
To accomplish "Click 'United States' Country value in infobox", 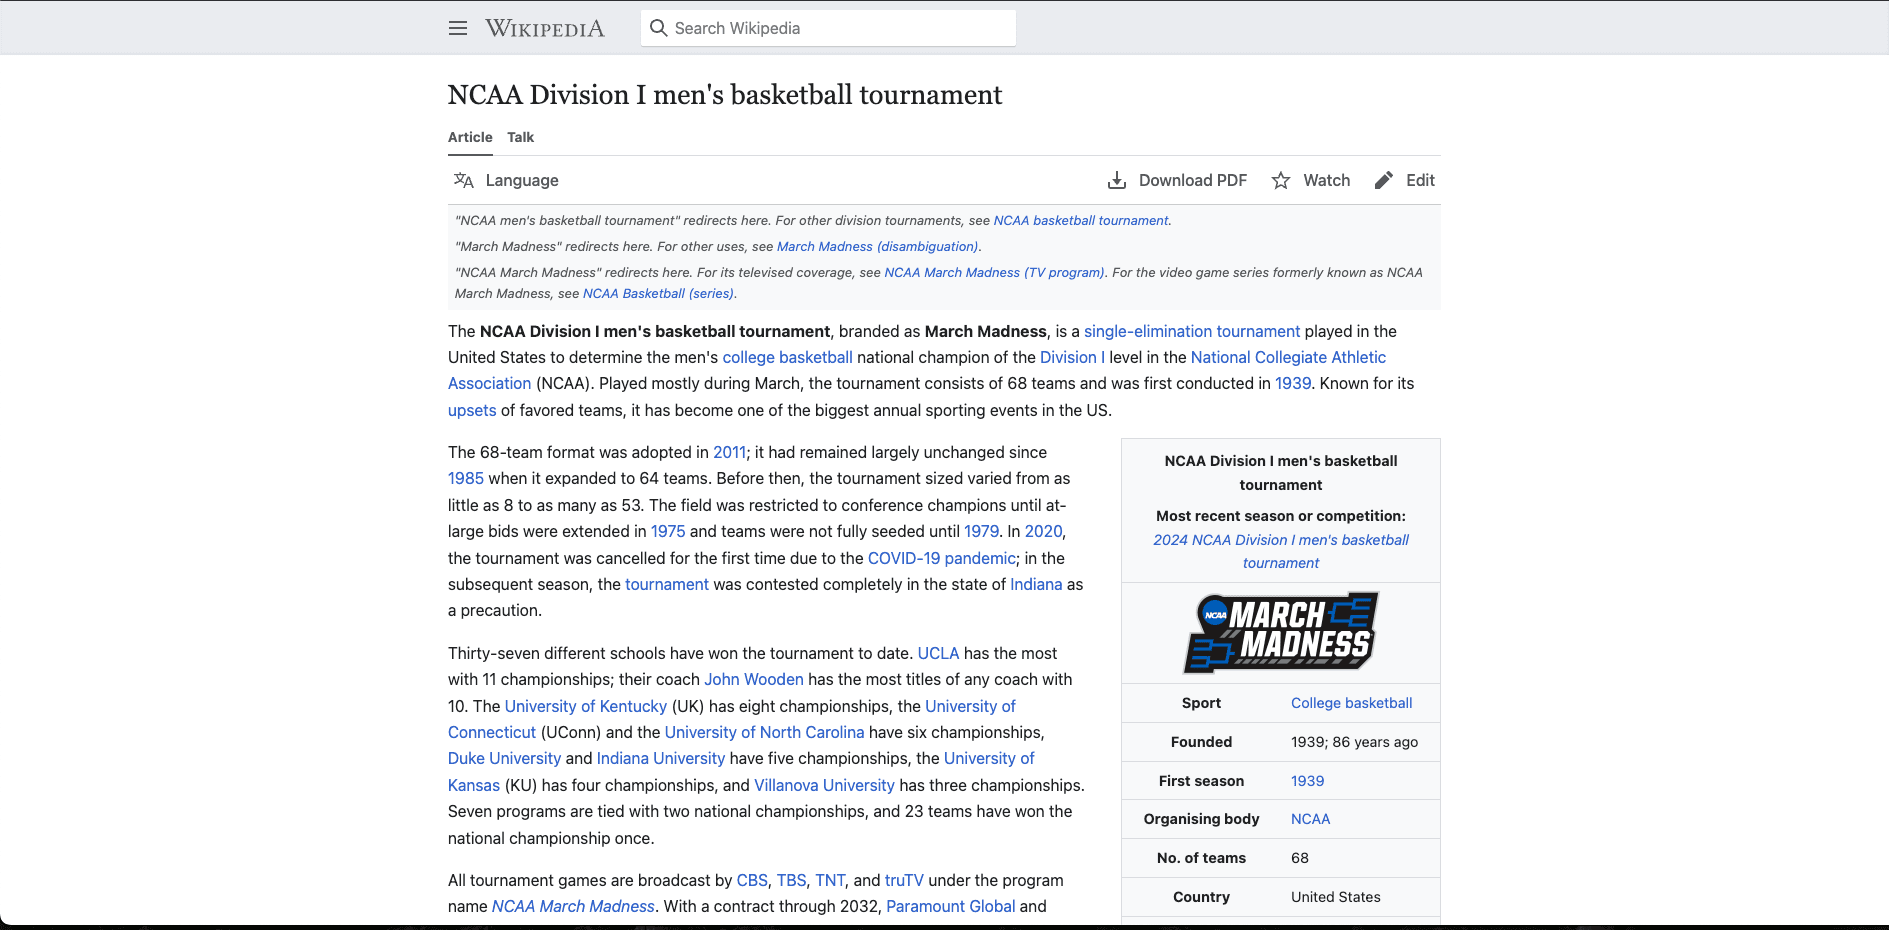I will pyautogui.click(x=1335, y=897).
